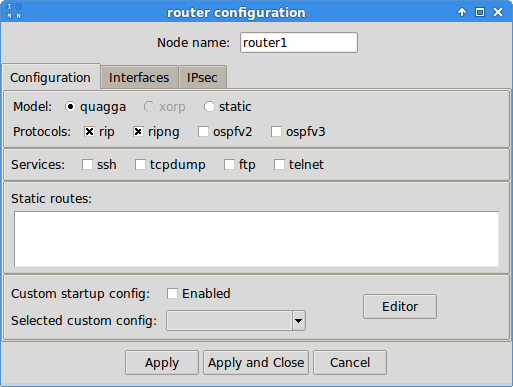Click the 'Model:' label
The width and height of the screenshot is (513, 387).
click(32, 107)
